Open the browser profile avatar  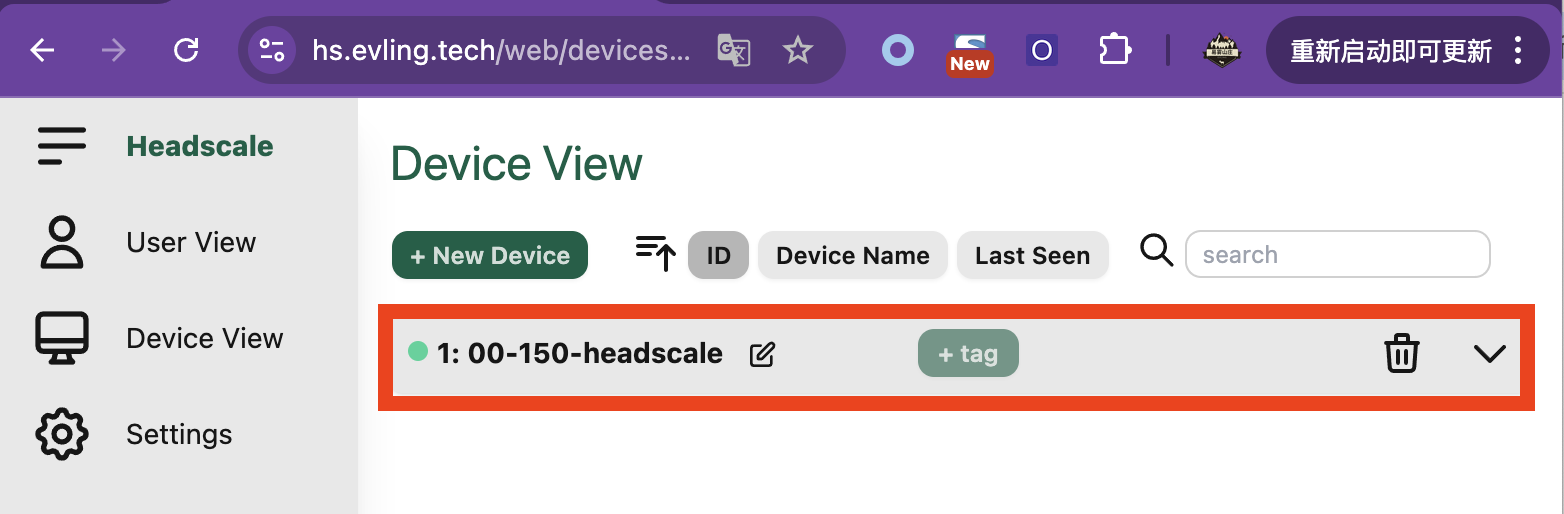[x=1221, y=50]
